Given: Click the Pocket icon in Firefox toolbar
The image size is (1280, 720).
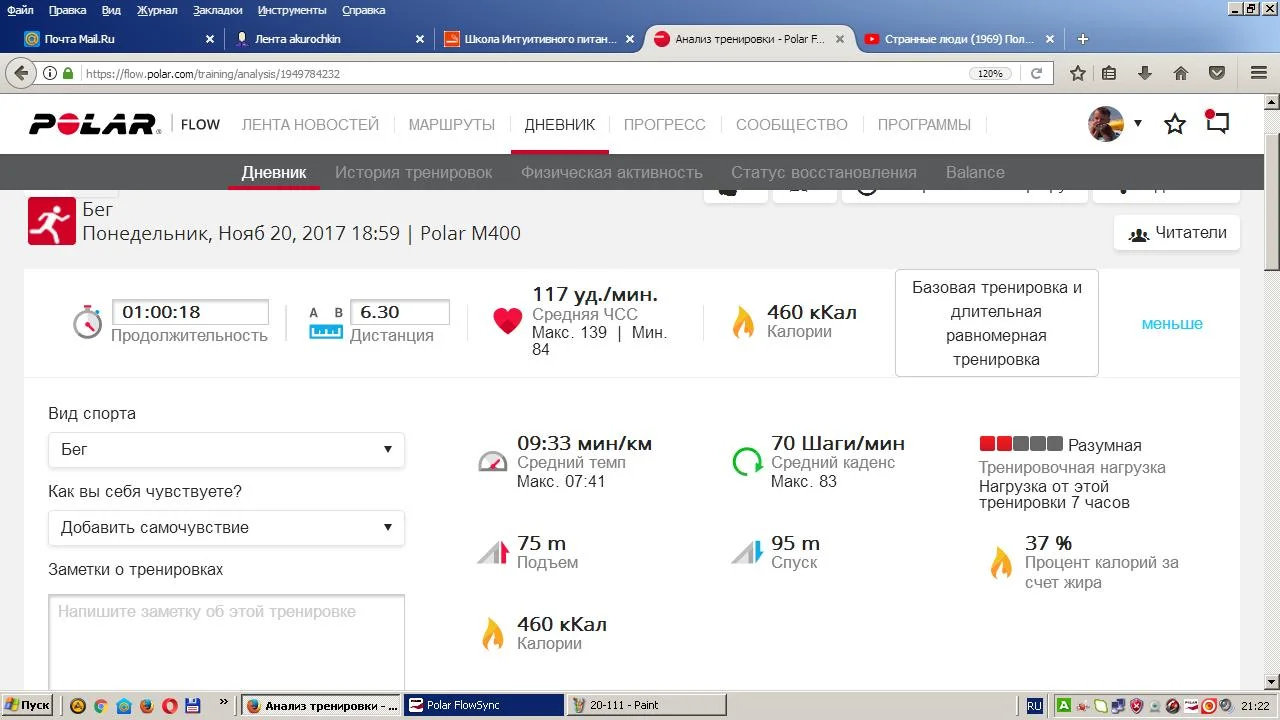Looking at the screenshot, I should 1217,74.
